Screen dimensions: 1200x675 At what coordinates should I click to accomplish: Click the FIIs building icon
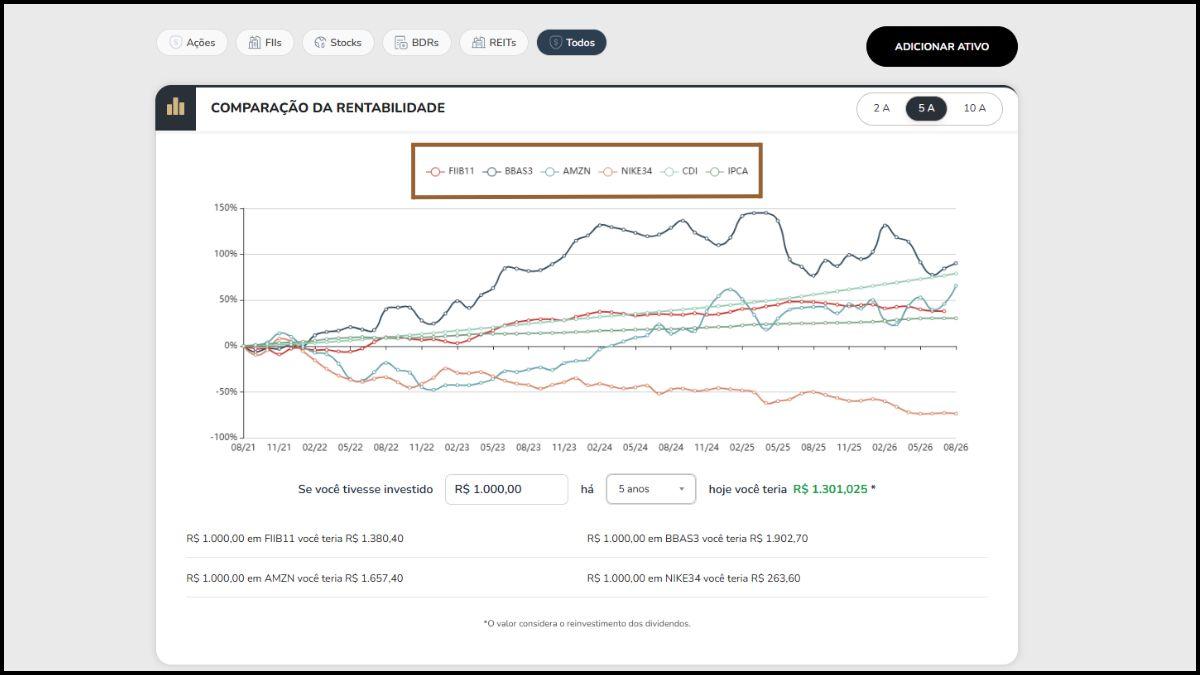255,43
